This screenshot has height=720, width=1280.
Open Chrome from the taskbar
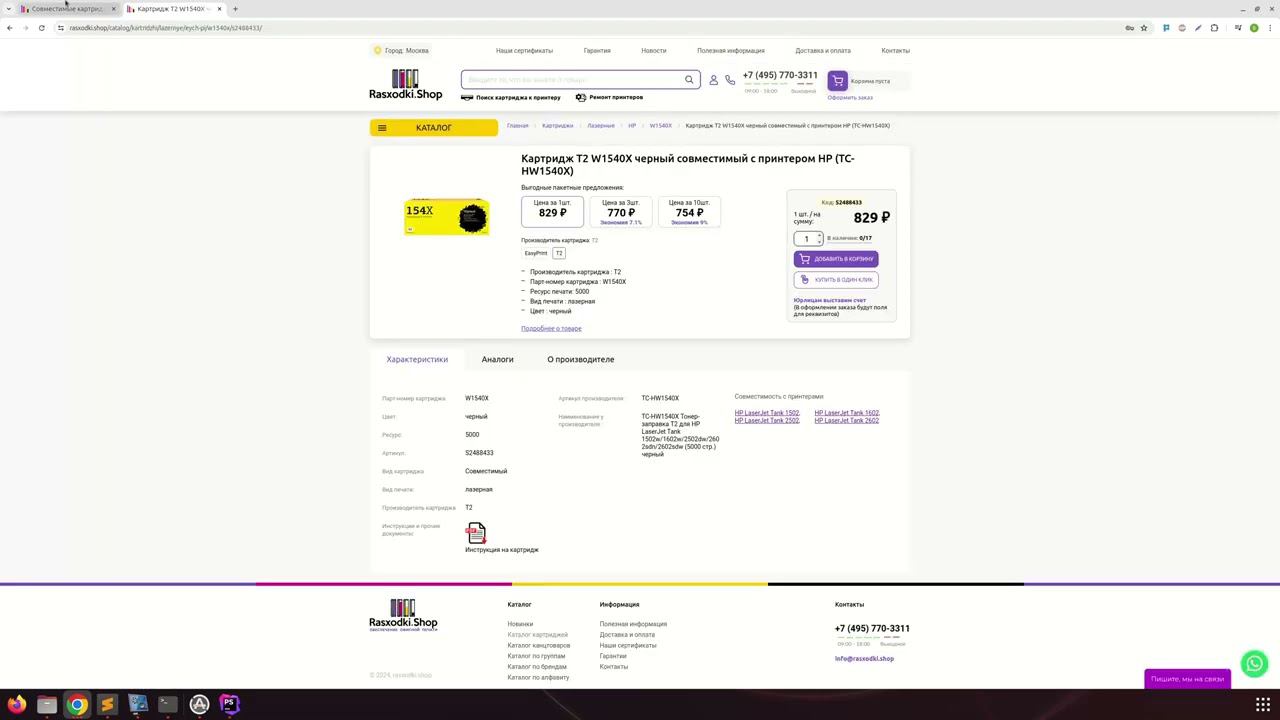pyautogui.click(x=77, y=704)
